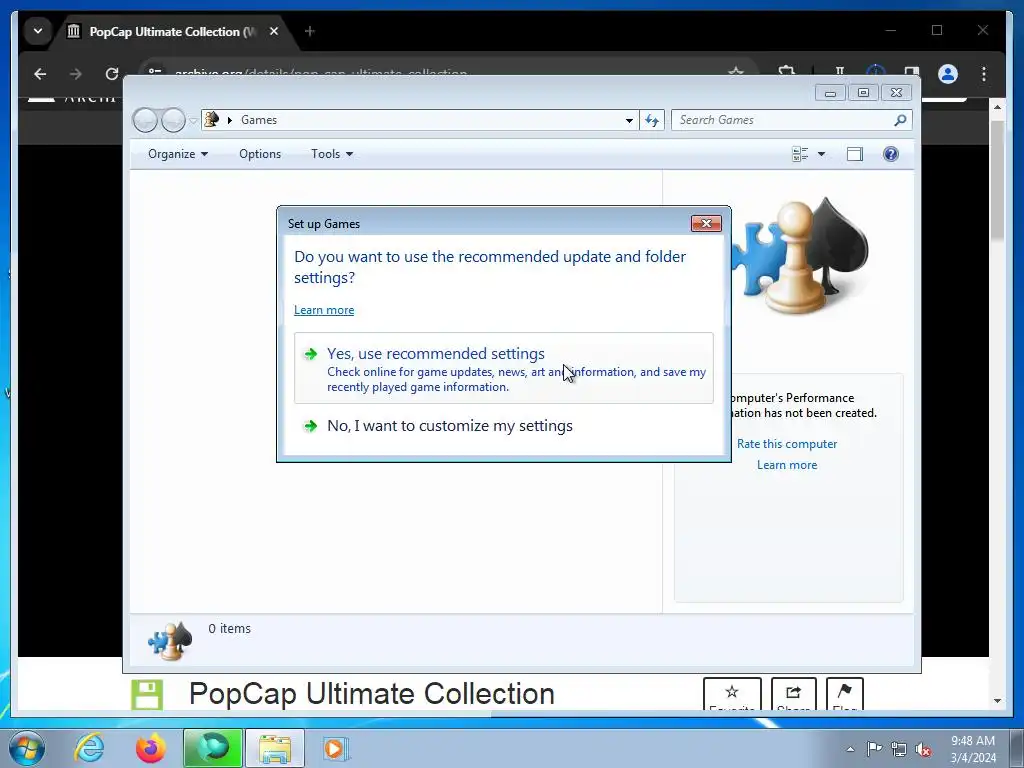Open Windows Media Player from the taskbar
Image resolution: width=1024 pixels, height=768 pixels.
[x=336, y=748]
